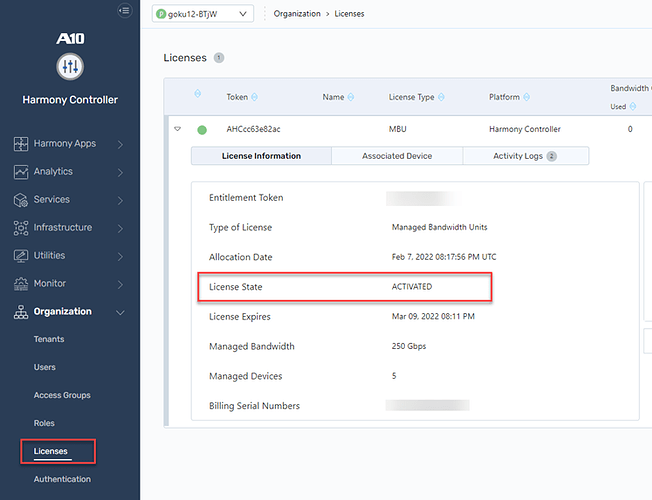The height and width of the screenshot is (500, 652).
Task: Click the AHCcc63e82ac token text
Action: 253,129
